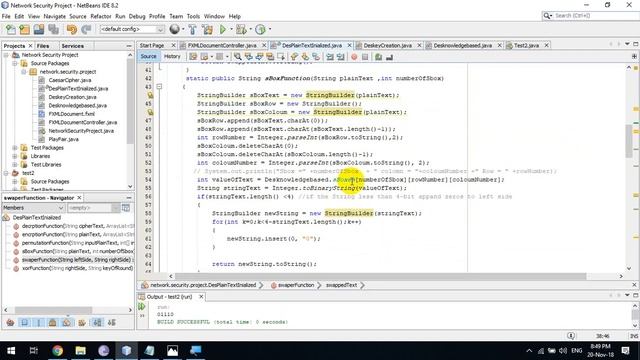The width and height of the screenshot is (640, 360).
Task: Open the empty filter combo box in Navigator
Action: [x=93, y=208]
